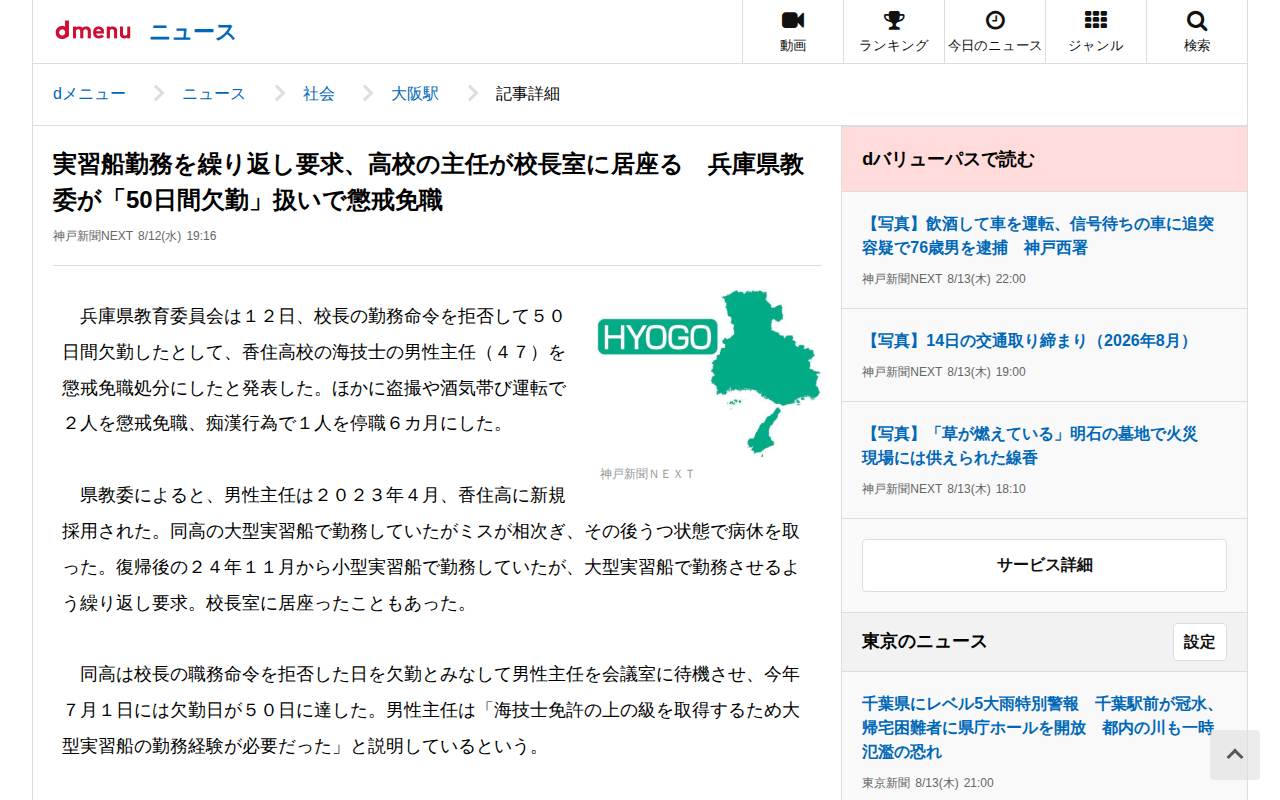Open 明石の墓地で火災 article

pyautogui.click(x=1030, y=446)
